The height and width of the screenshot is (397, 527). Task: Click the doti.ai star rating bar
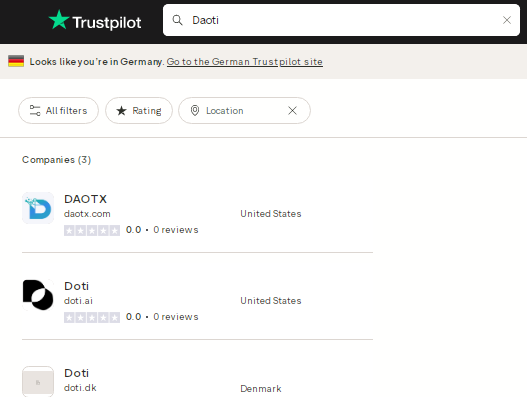click(x=92, y=317)
